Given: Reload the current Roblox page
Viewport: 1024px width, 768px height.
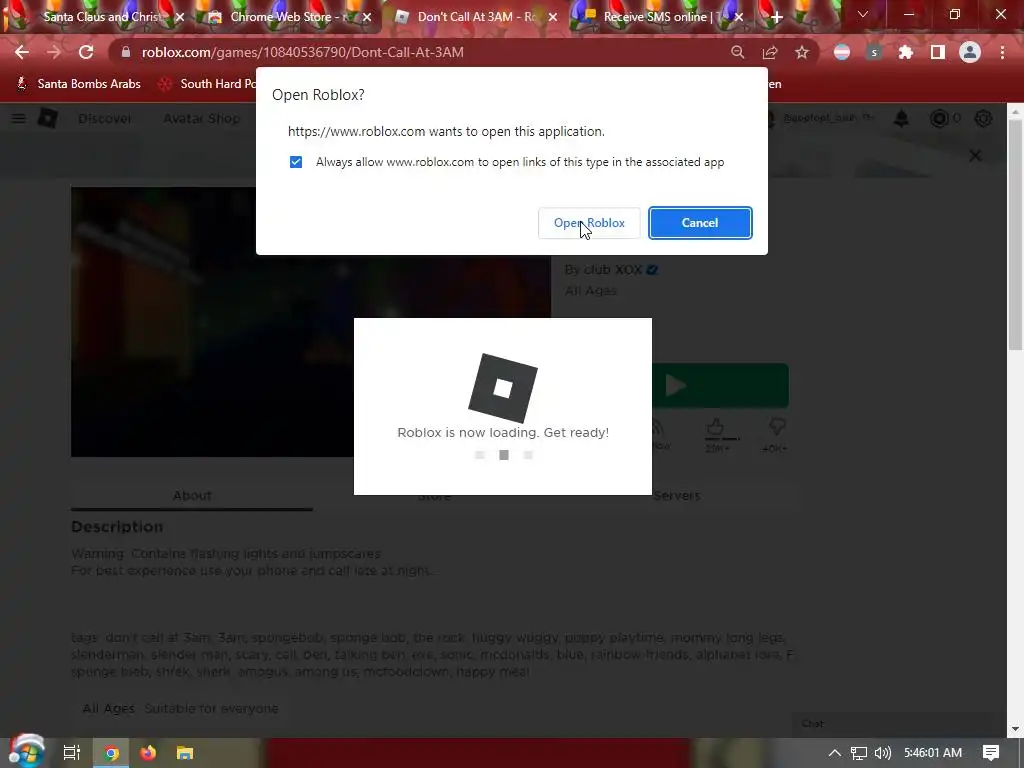Looking at the screenshot, I should click(x=86, y=52).
